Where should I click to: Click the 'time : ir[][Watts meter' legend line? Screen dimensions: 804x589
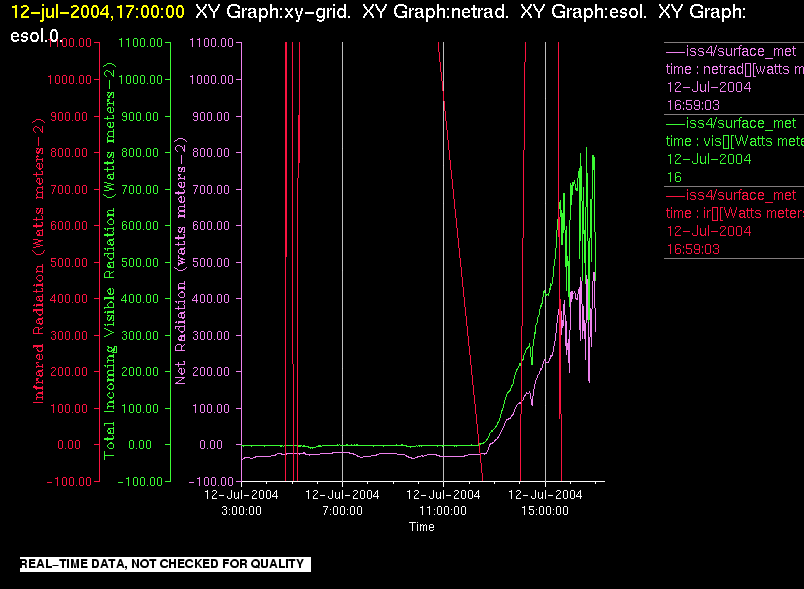click(x=734, y=213)
